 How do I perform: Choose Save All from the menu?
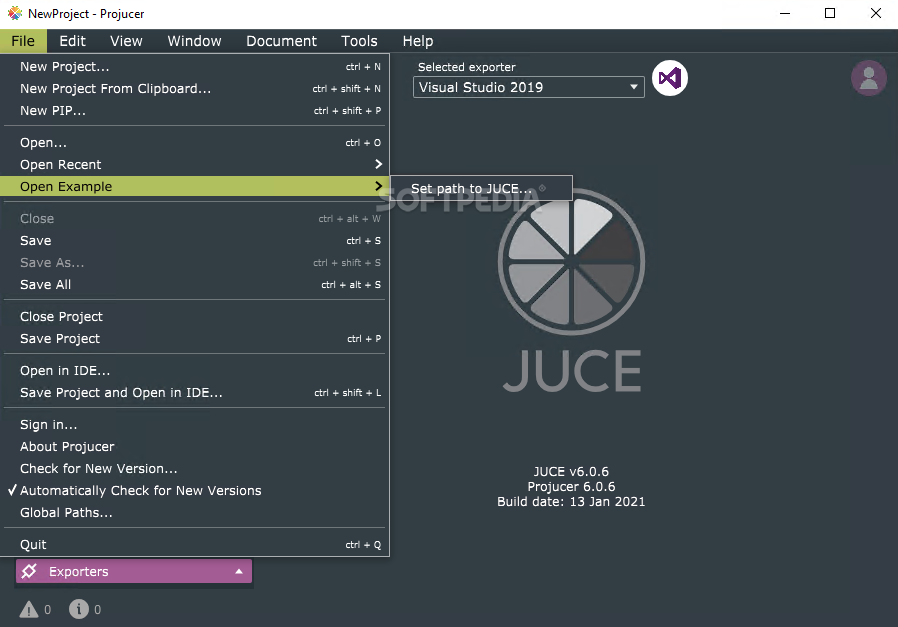(195, 285)
